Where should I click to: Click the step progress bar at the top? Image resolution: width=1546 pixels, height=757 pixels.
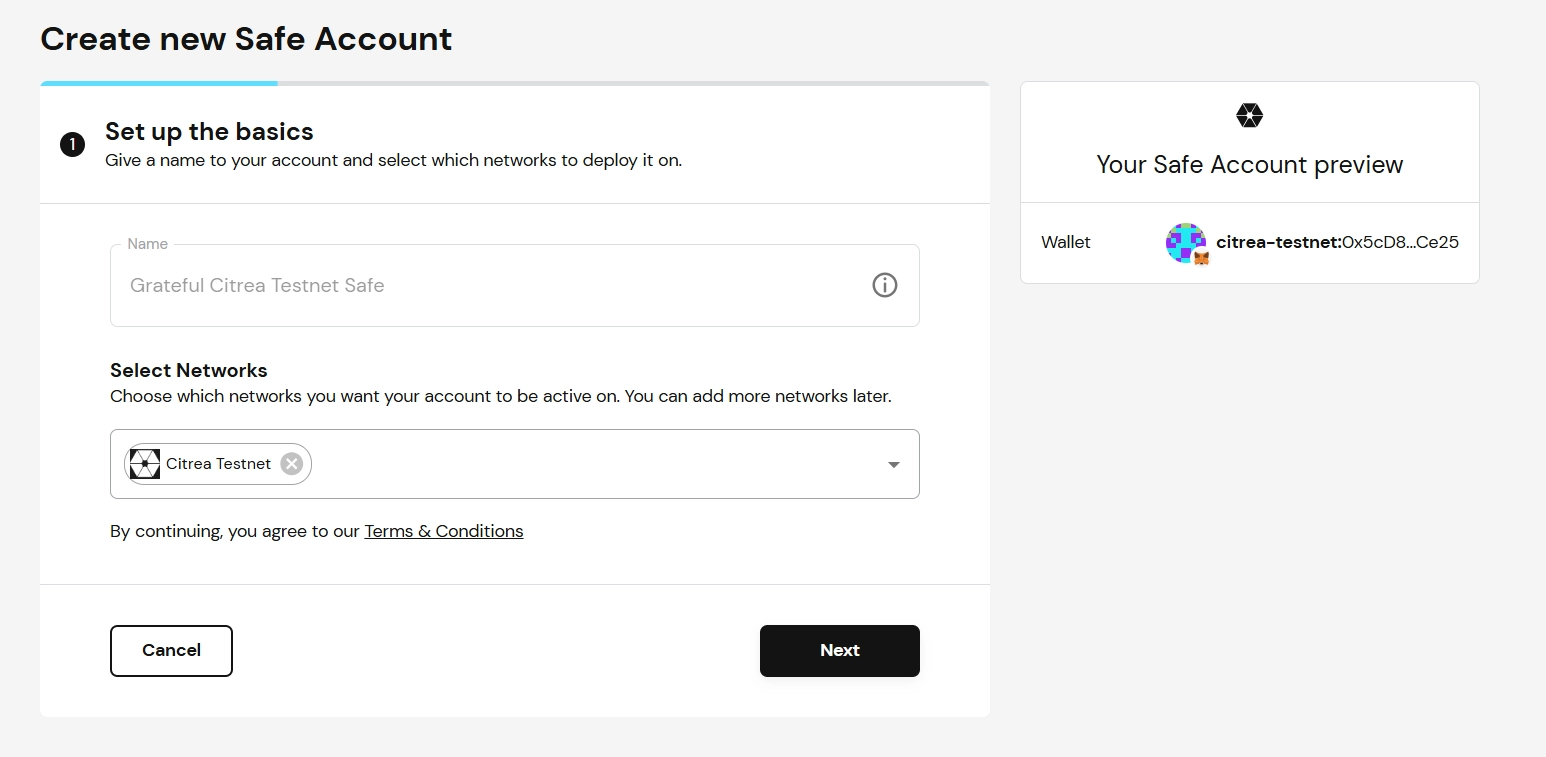pyautogui.click(x=514, y=83)
